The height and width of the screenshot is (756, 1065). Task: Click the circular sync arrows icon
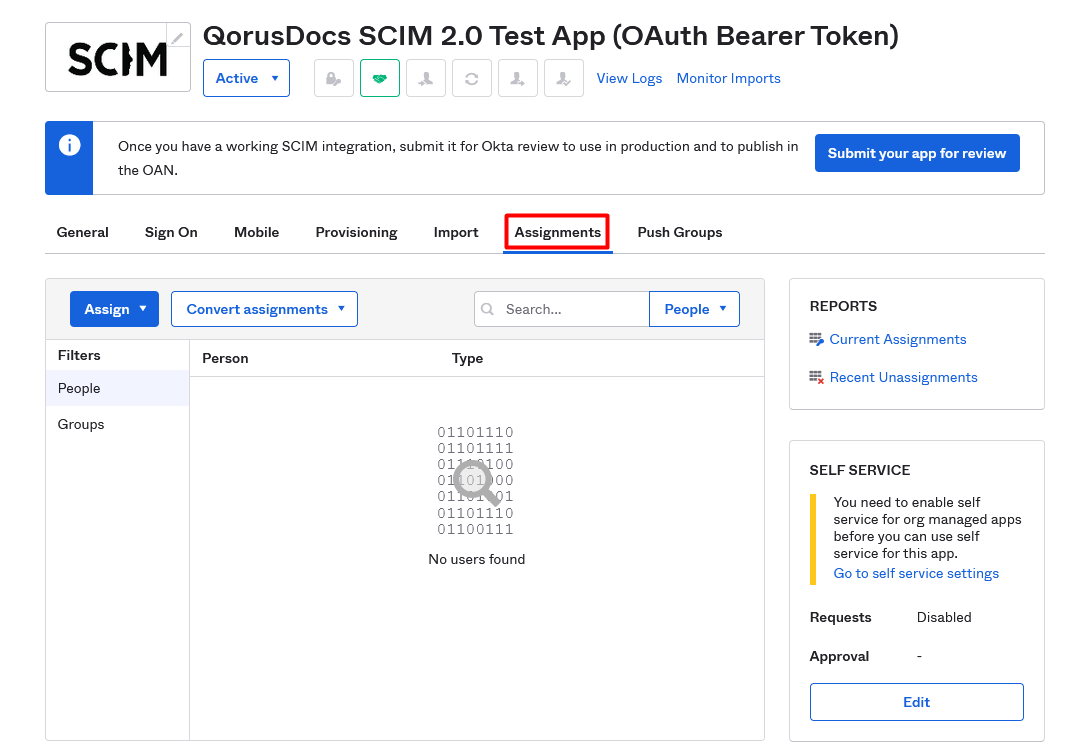472,78
